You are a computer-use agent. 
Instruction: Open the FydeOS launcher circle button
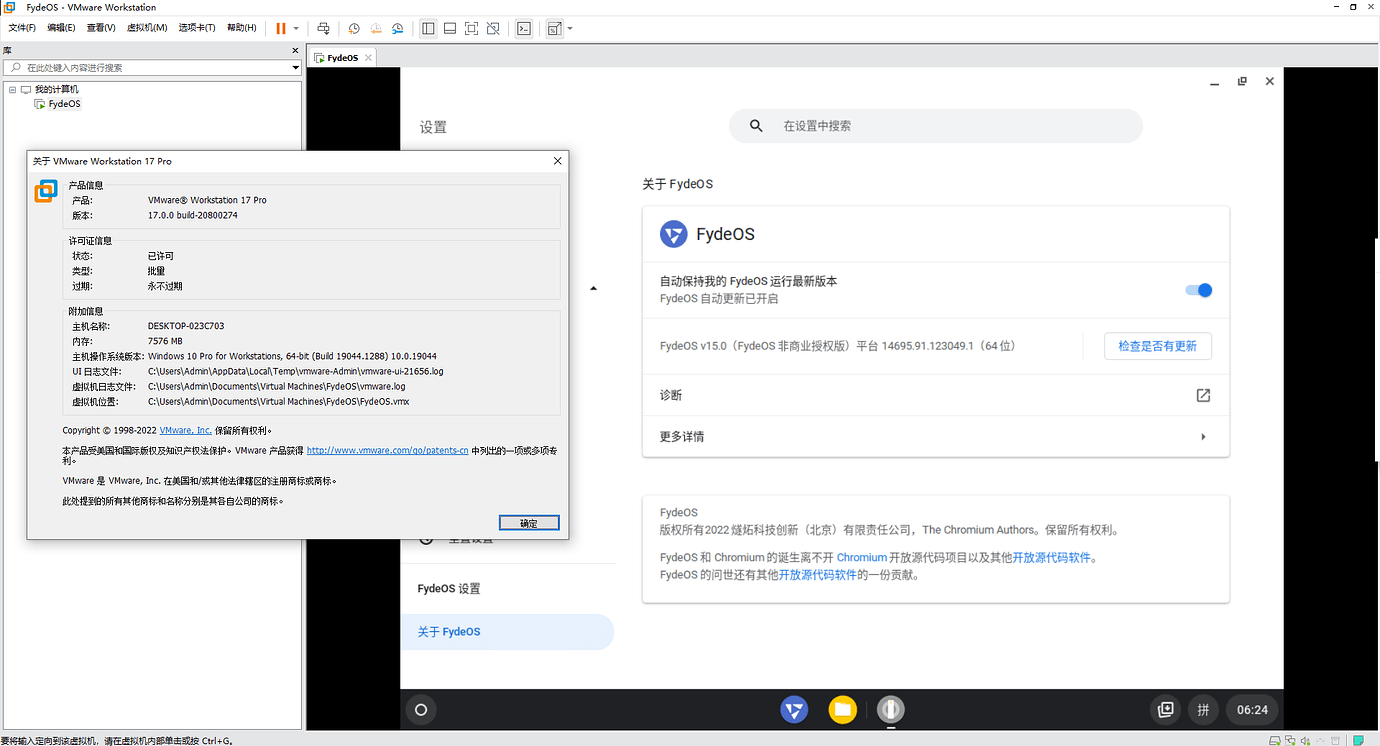point(420,710)
